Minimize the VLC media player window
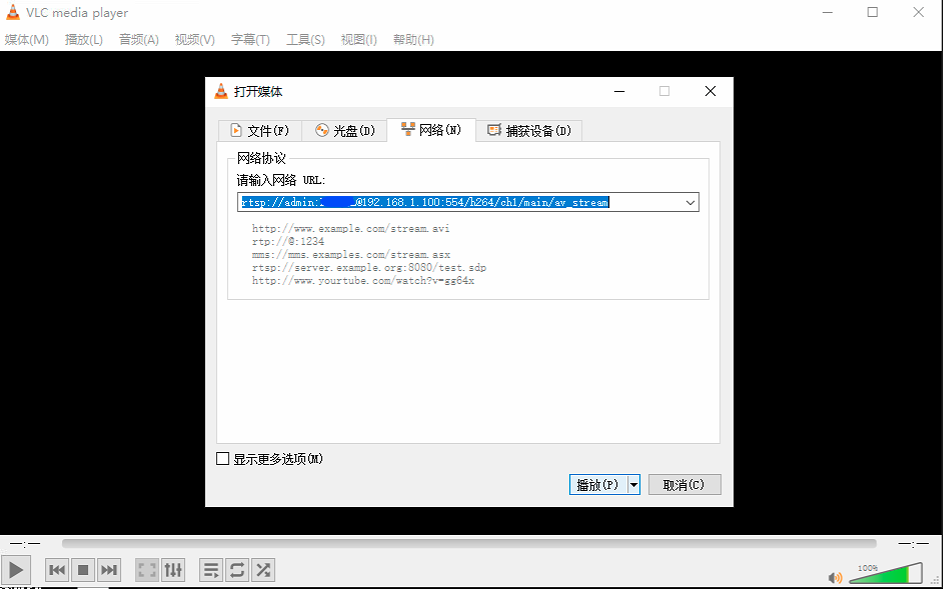Viewport: 943px width, 589px height. point(828,12)
